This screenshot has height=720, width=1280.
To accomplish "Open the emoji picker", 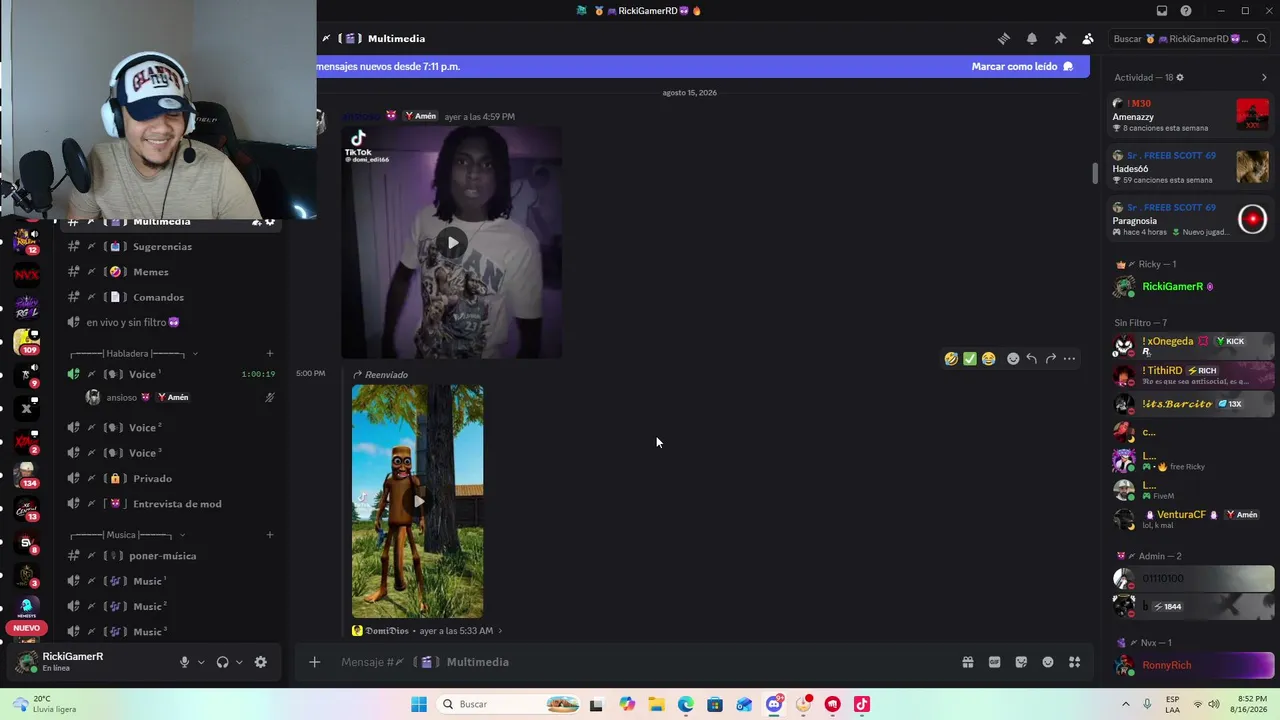I will click(x=1048, y=662).
